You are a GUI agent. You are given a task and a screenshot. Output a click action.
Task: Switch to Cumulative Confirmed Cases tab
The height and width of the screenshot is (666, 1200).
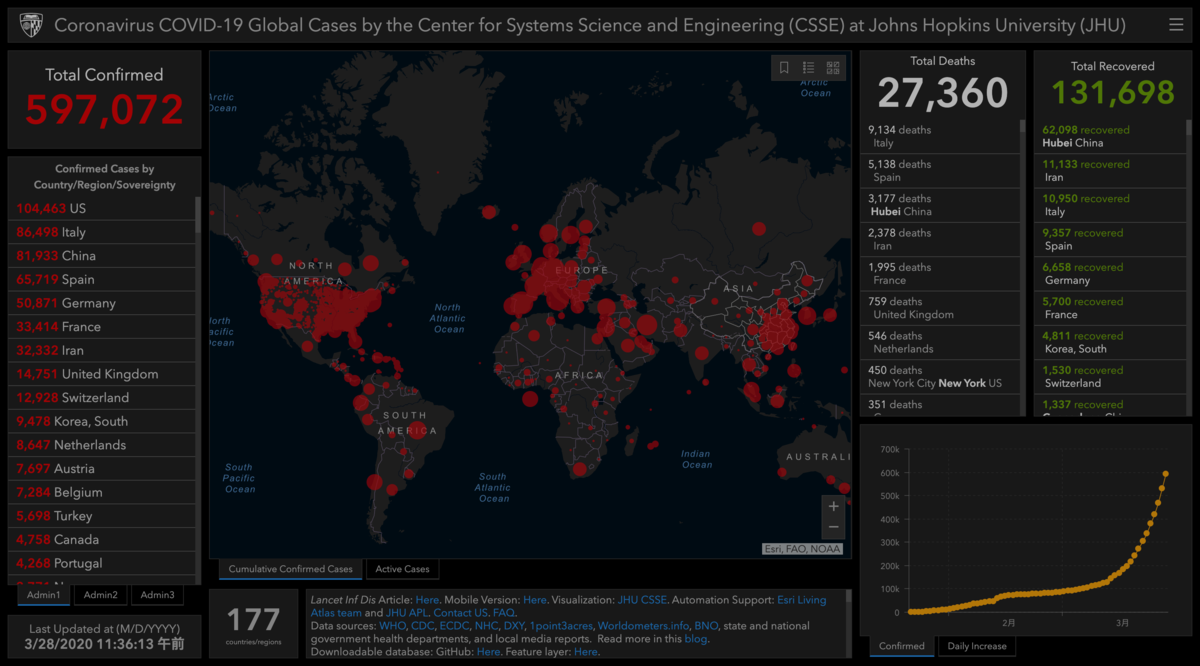291,569
